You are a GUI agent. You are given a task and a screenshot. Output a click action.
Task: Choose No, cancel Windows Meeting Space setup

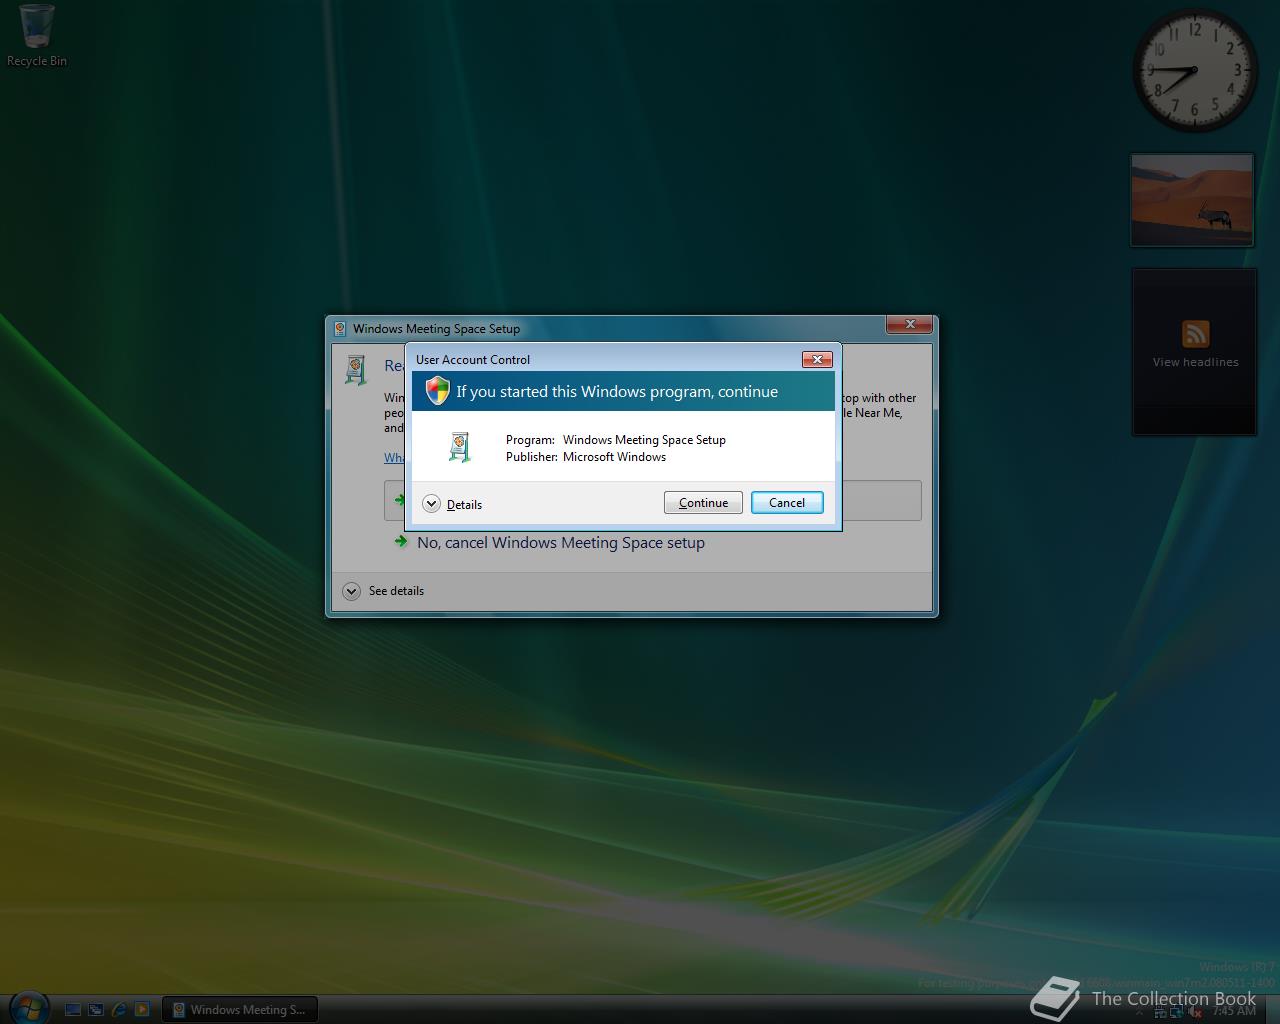click(x=550, y=542)
